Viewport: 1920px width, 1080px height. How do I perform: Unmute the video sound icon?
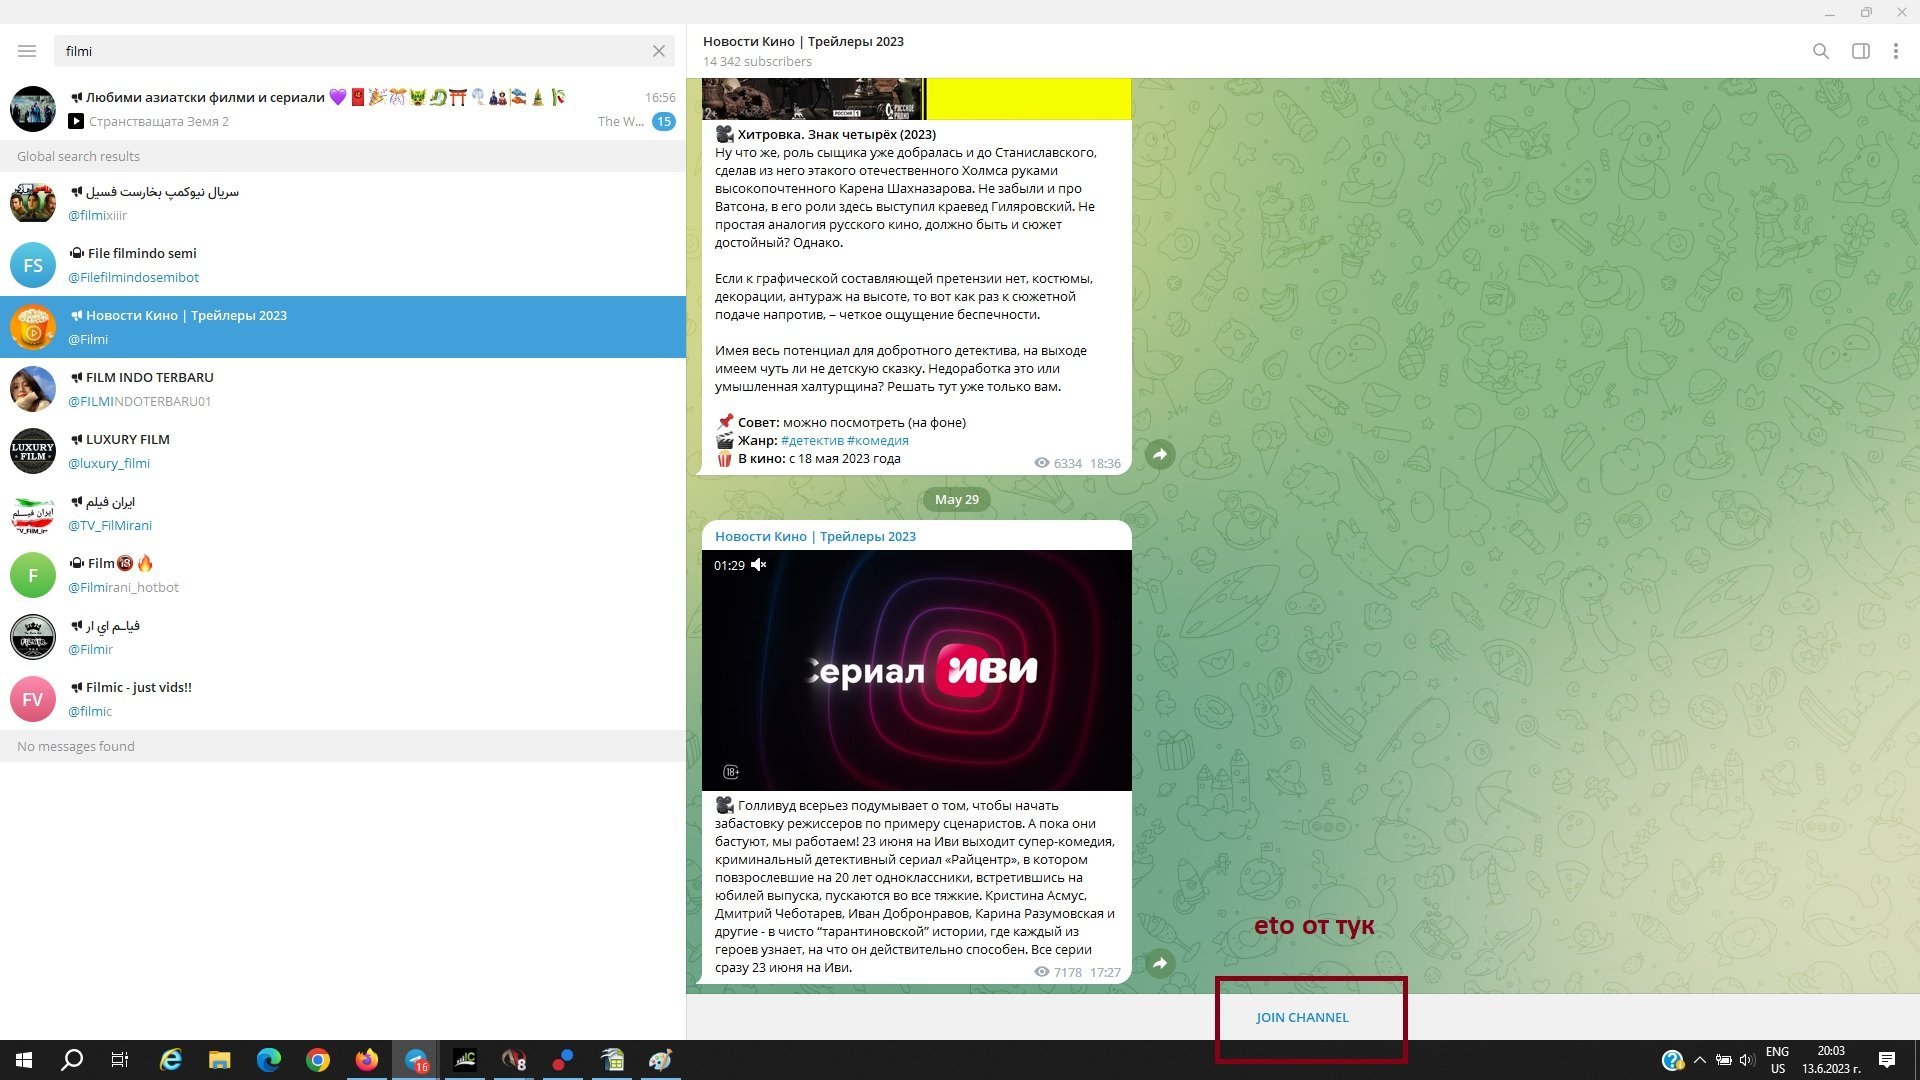point(759,565)
